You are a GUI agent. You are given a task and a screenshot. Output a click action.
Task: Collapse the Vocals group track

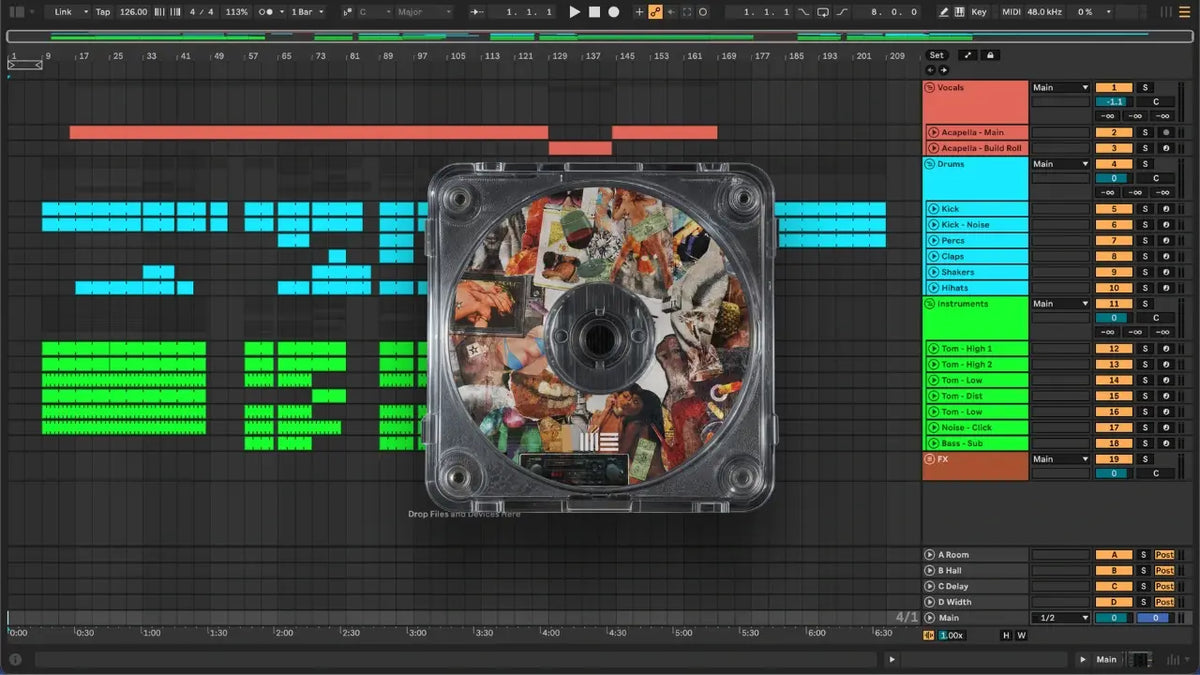click(929, 88)
